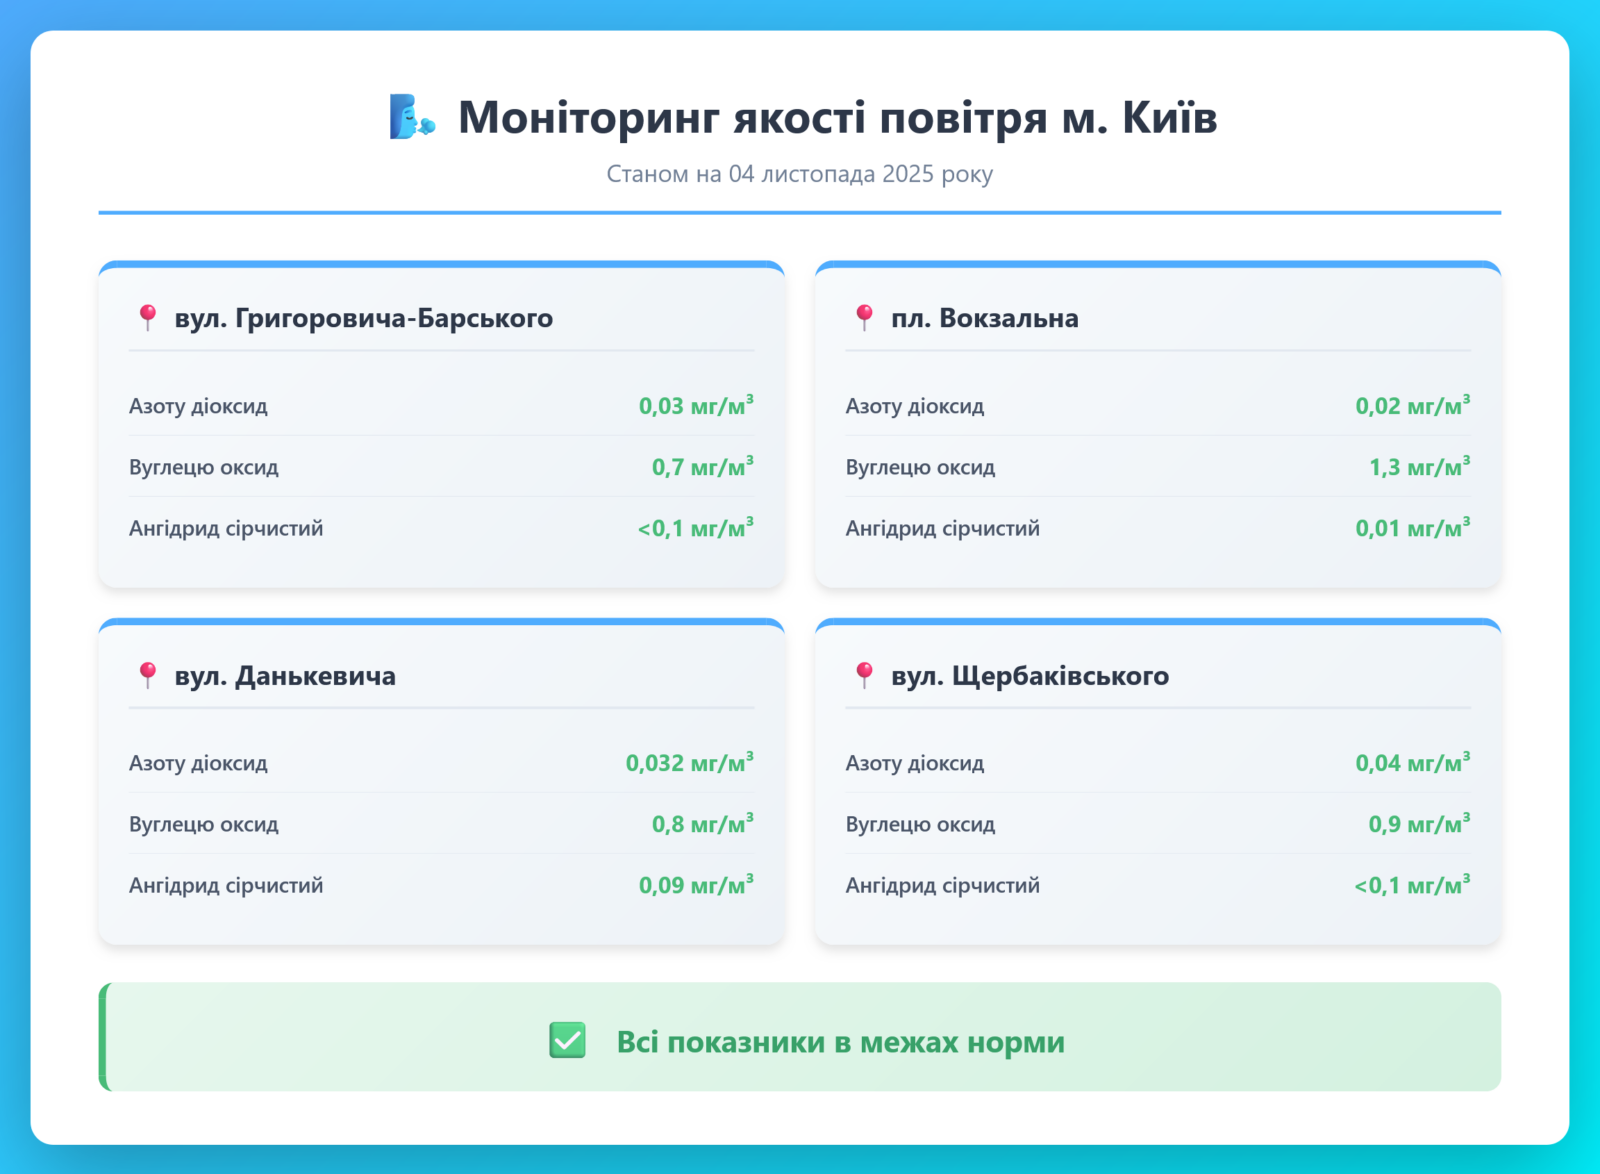
Task: Click the 0,04 мг/м³ value at Щербаківського
Action: point(1412,763)
